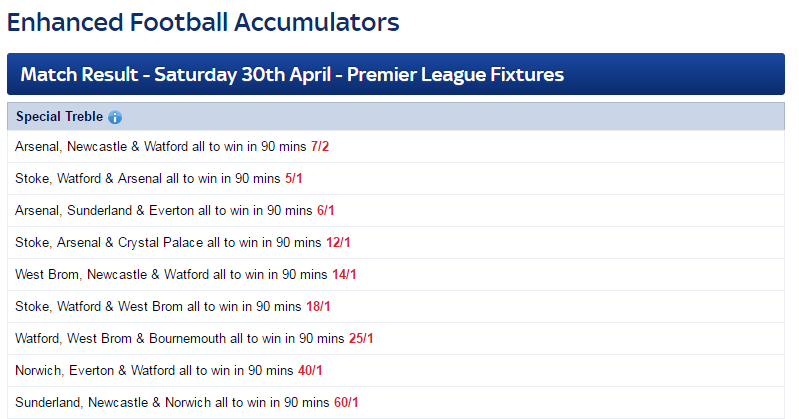Click the Special Treble section heading
799x419 pixels.
click(60, 117)
